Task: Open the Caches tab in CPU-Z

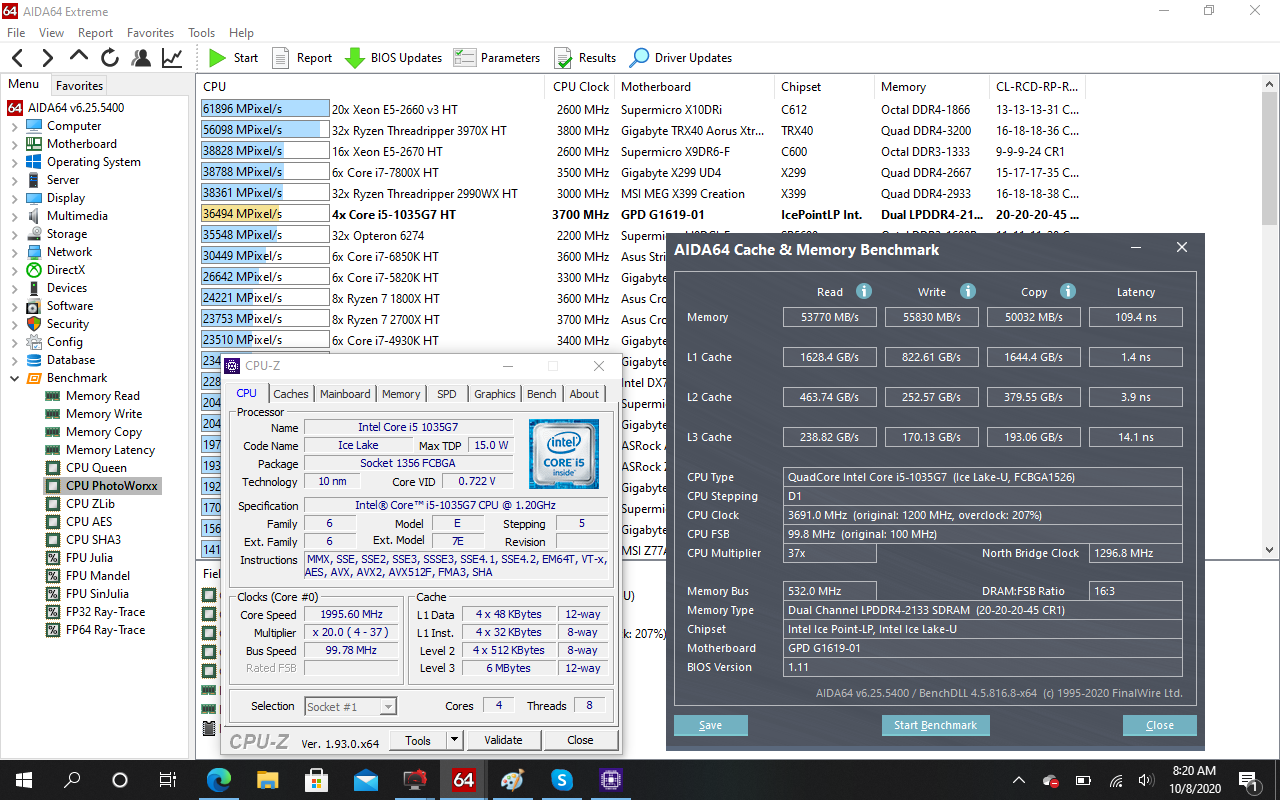Action: coord(291,394)
